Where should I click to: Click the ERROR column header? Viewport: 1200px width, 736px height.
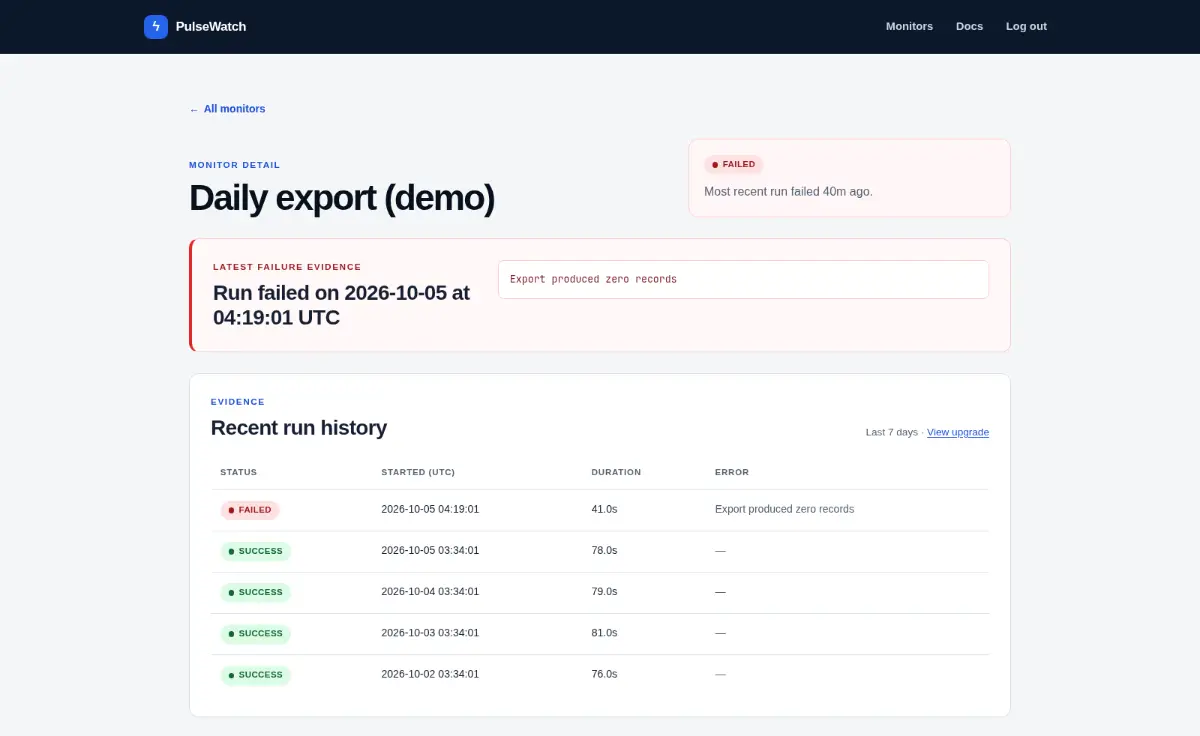click(732, 472)
